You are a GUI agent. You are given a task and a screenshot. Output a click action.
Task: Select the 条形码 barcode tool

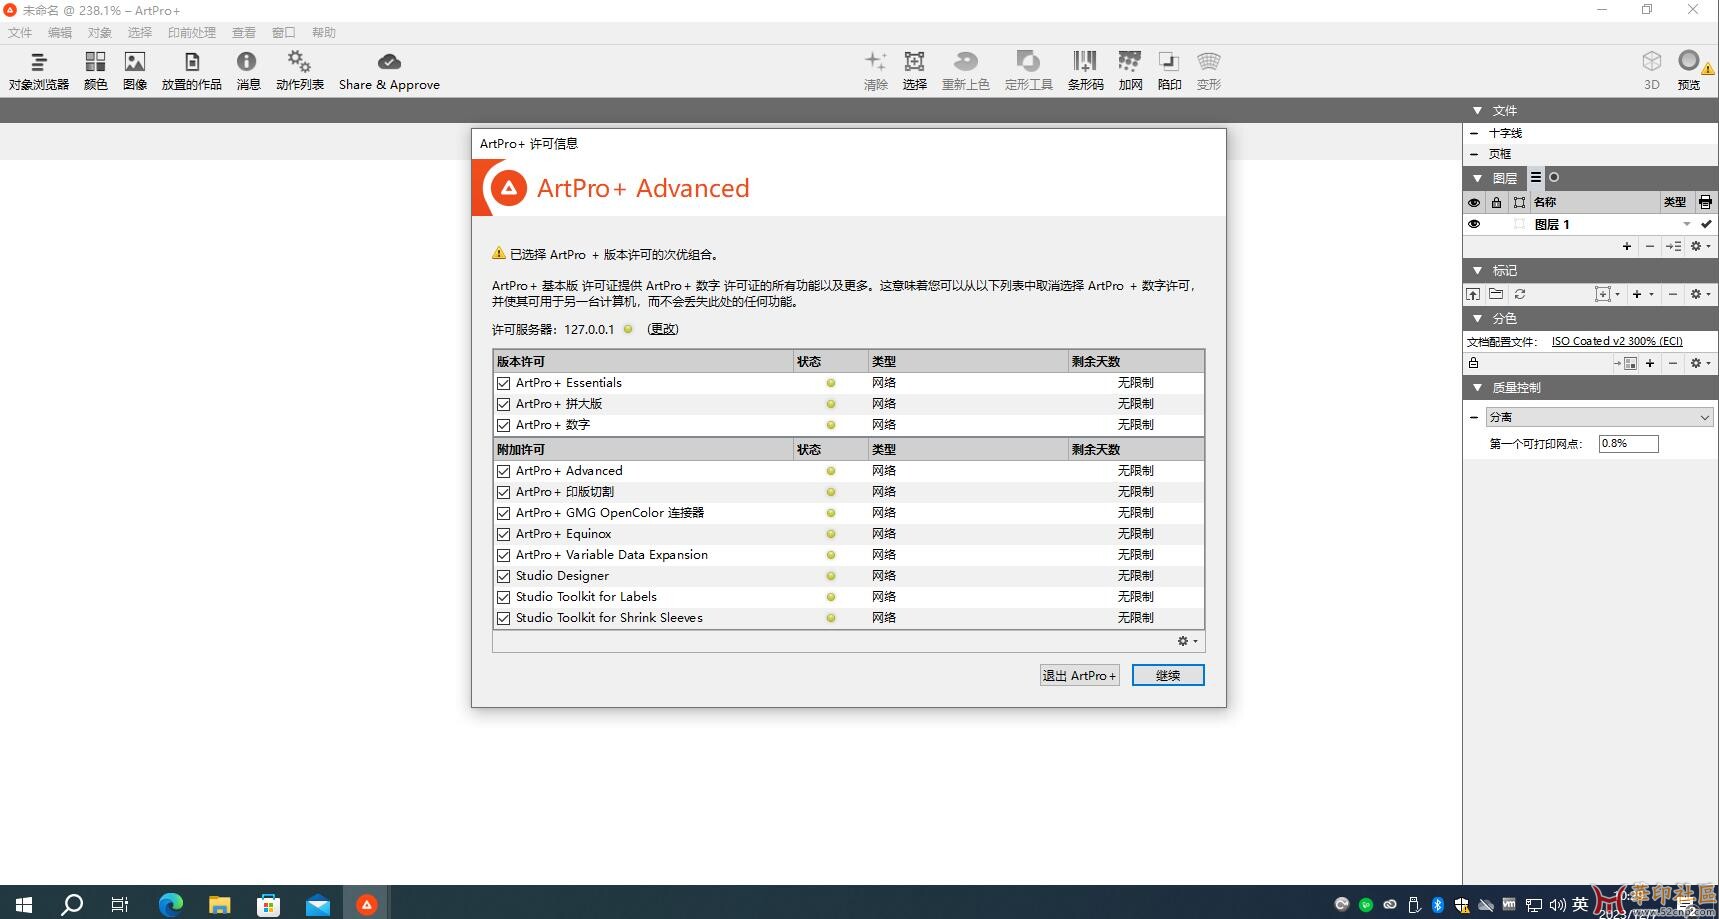pyautogui.click(x=1085, y=71)
